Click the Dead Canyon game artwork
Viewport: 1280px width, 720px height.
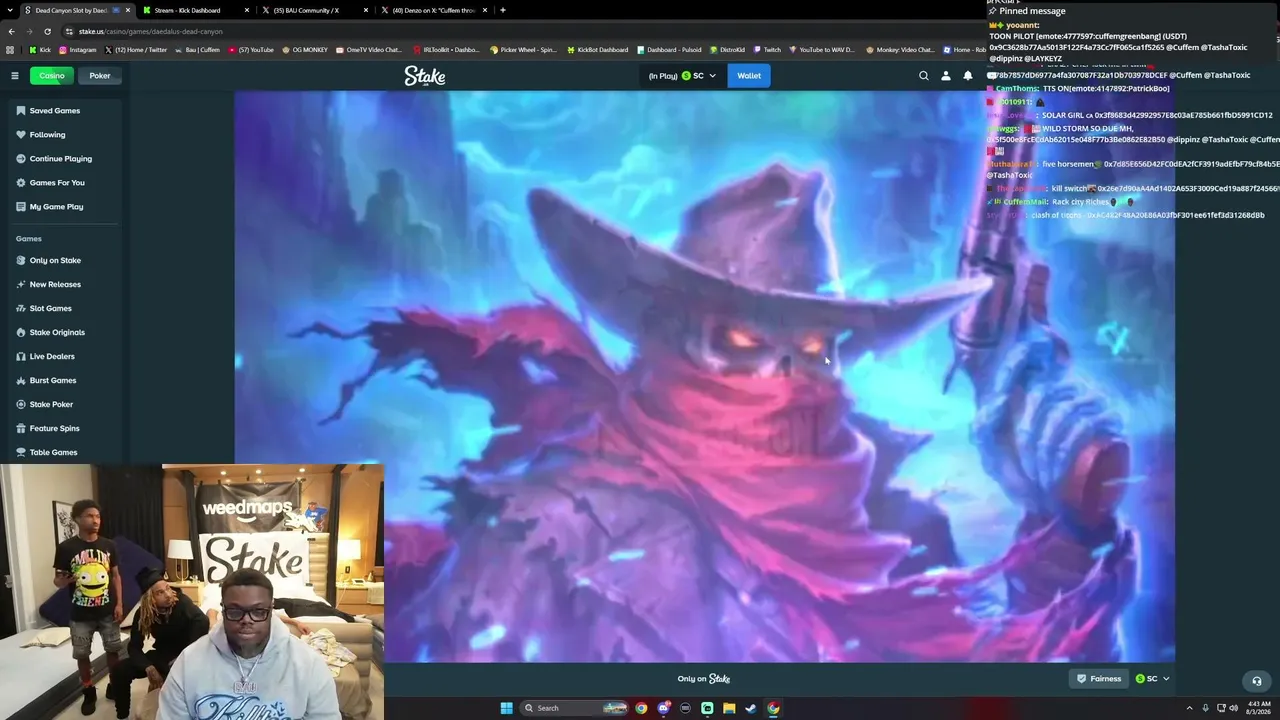(704, 377)
